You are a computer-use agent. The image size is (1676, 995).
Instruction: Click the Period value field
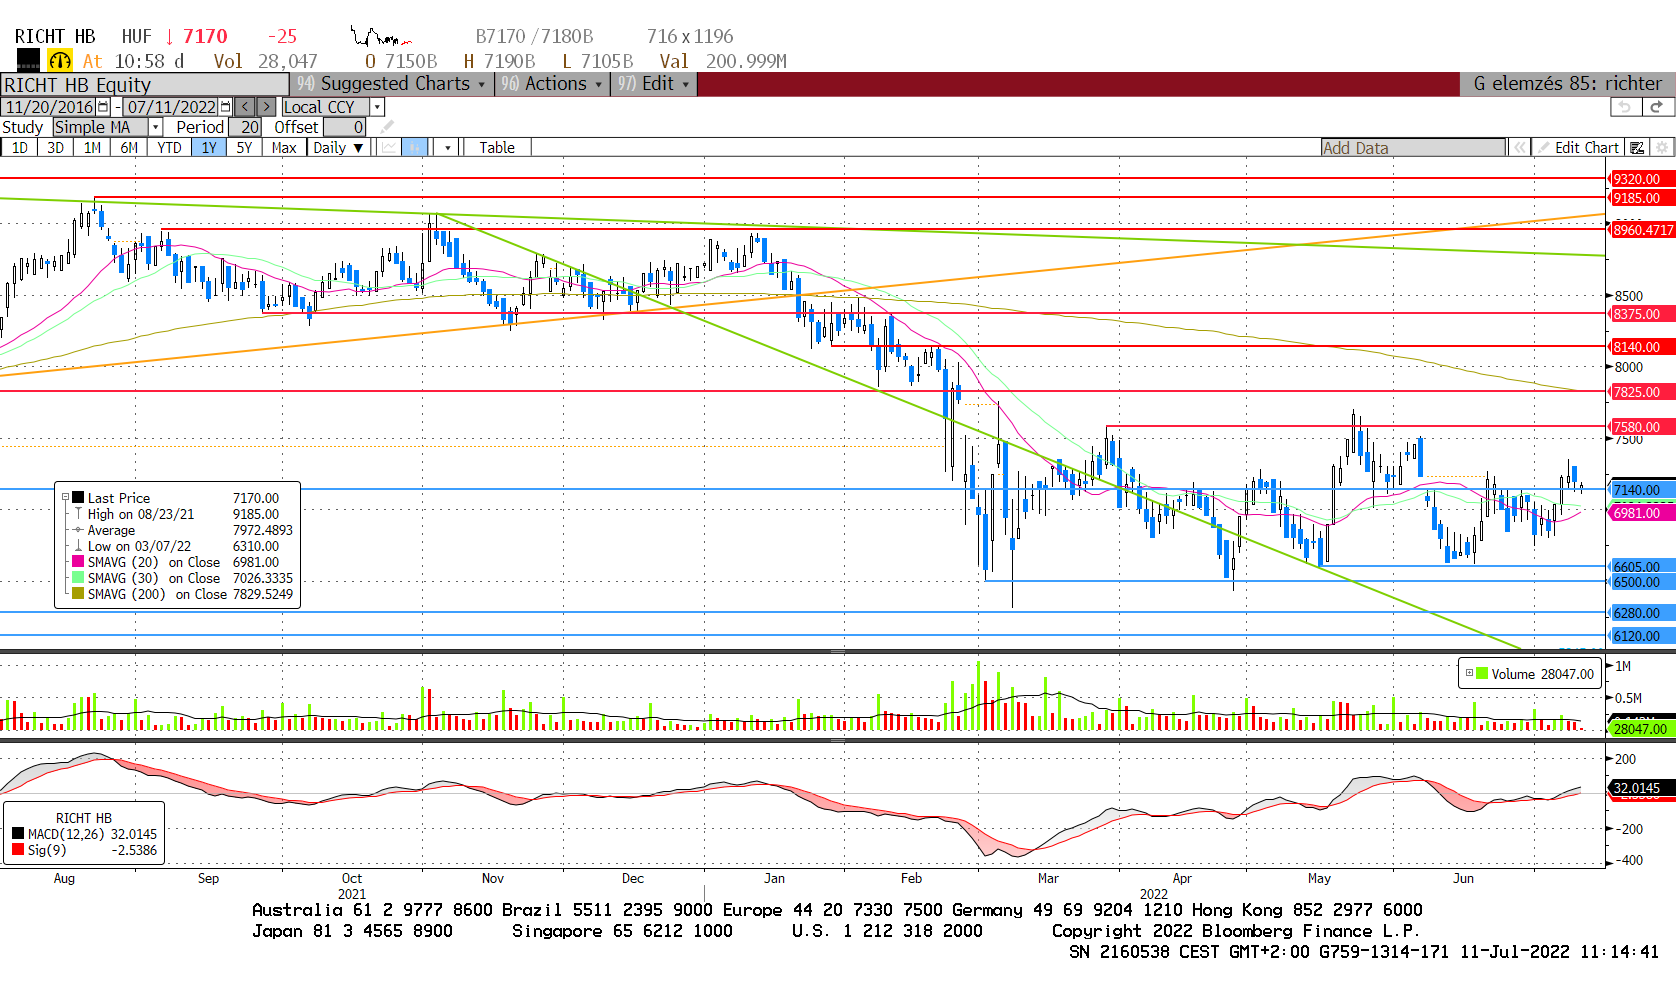pyautogui.click(x=245, y=127)
